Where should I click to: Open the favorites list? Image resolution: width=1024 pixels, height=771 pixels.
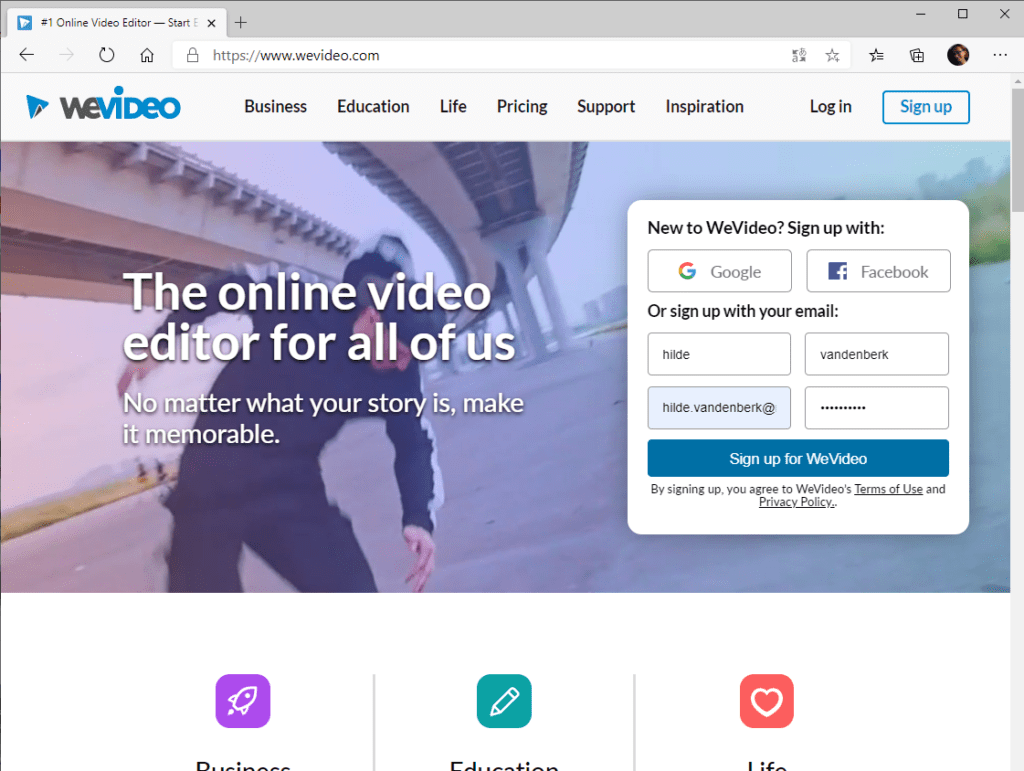coord(876,55)
